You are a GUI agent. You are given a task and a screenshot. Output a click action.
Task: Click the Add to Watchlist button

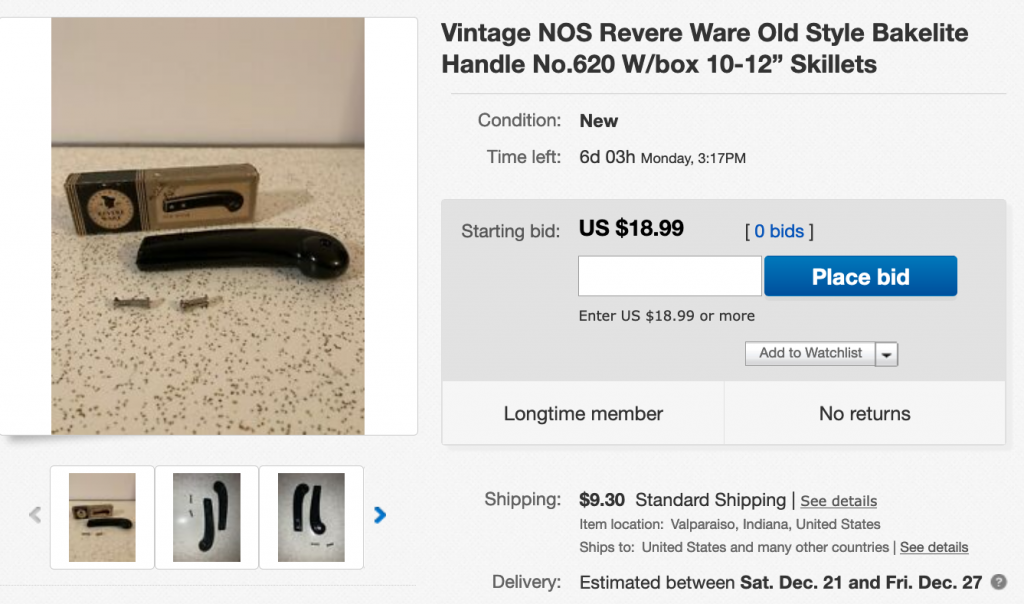click(810, 353)
